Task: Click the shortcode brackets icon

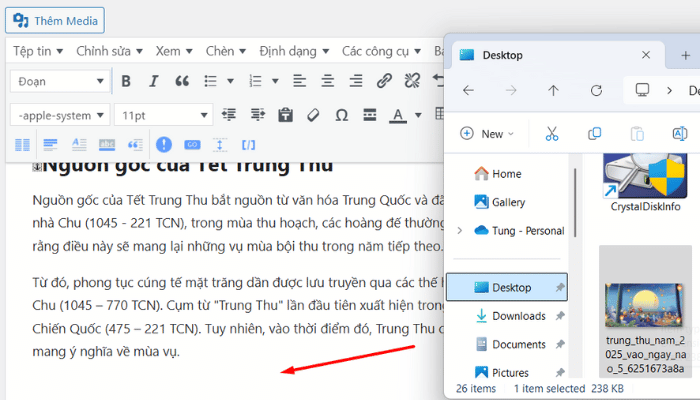Action: click(249, 145)
